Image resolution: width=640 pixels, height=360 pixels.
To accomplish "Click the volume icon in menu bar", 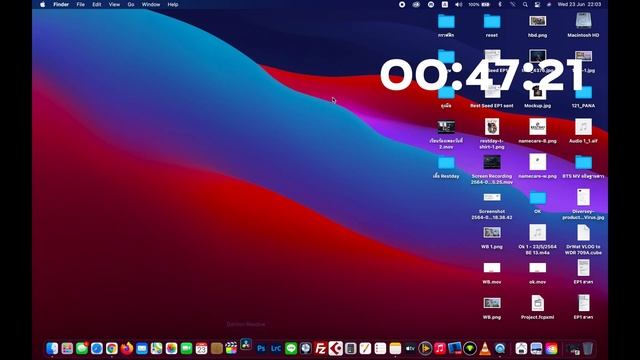I will pyautogui.click(x=458, y=4).
